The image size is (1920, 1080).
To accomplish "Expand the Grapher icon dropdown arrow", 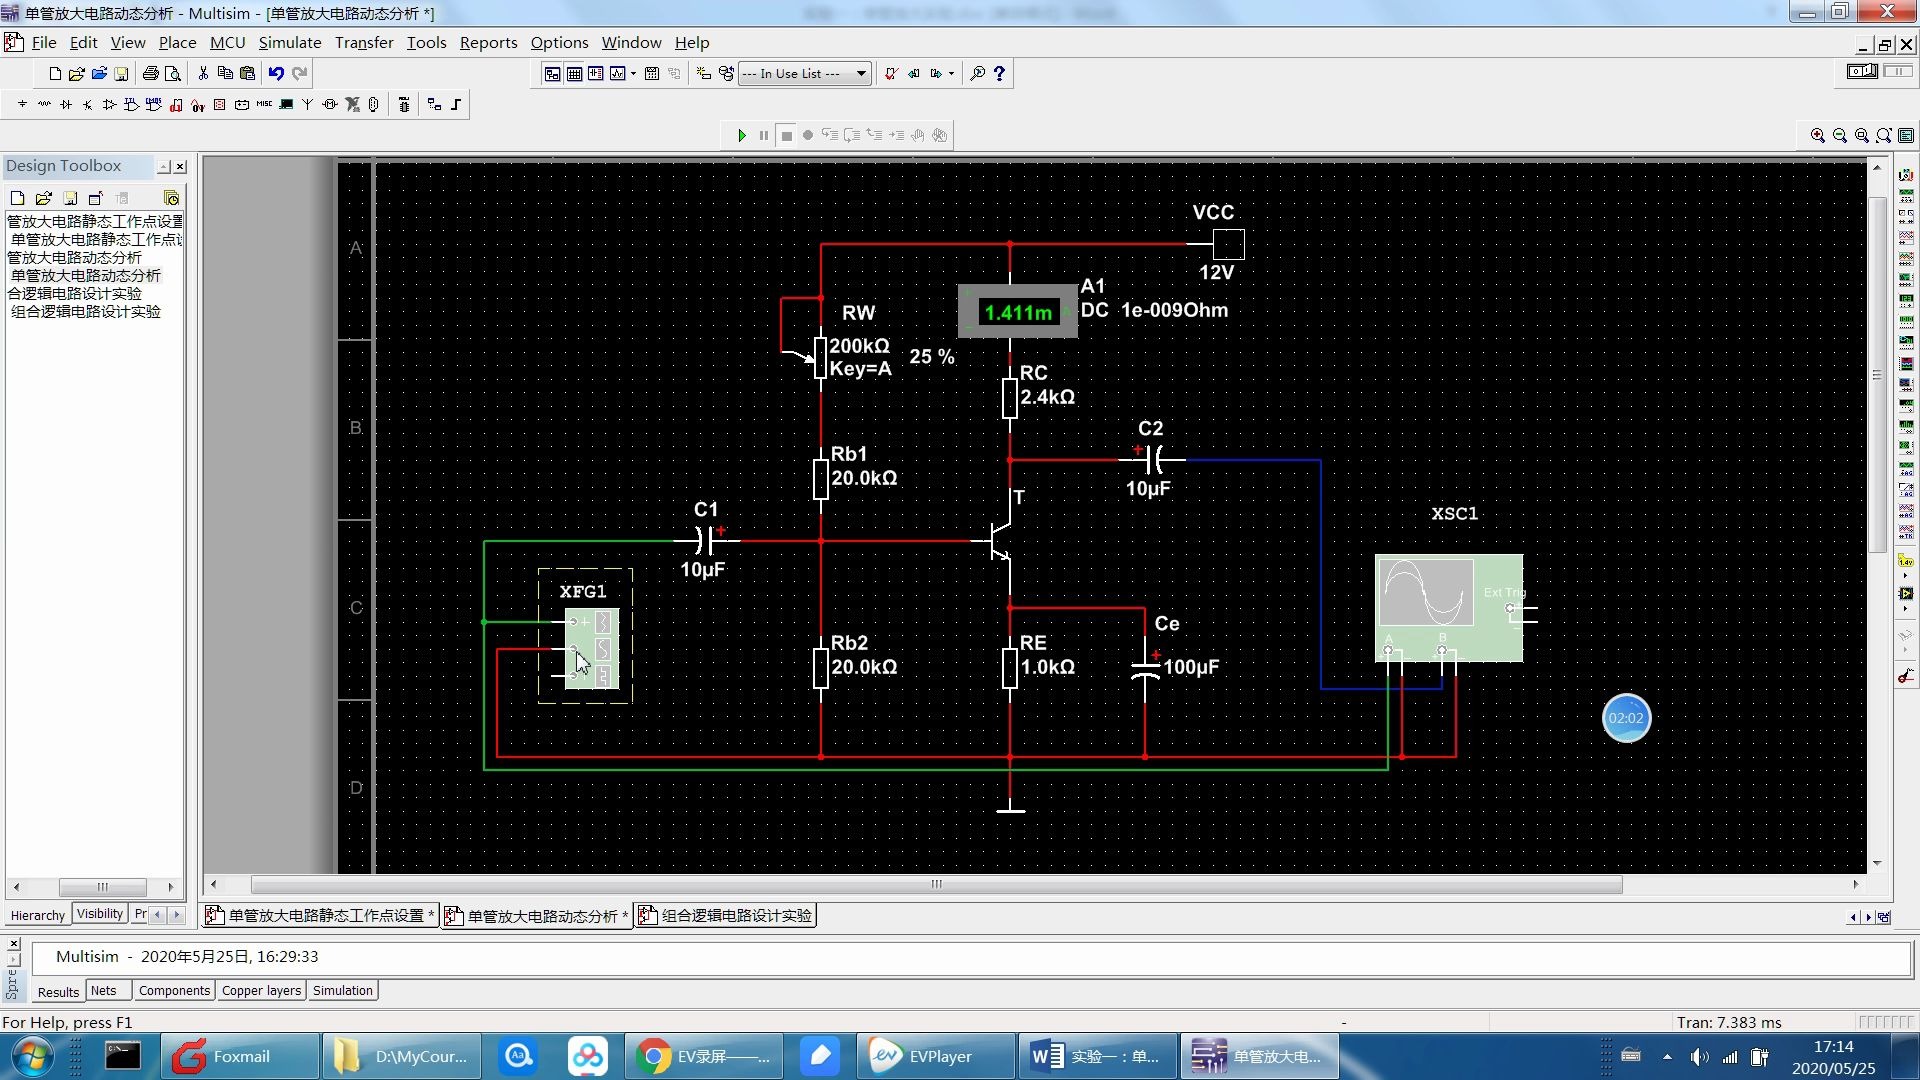I will tap(633, 73).
